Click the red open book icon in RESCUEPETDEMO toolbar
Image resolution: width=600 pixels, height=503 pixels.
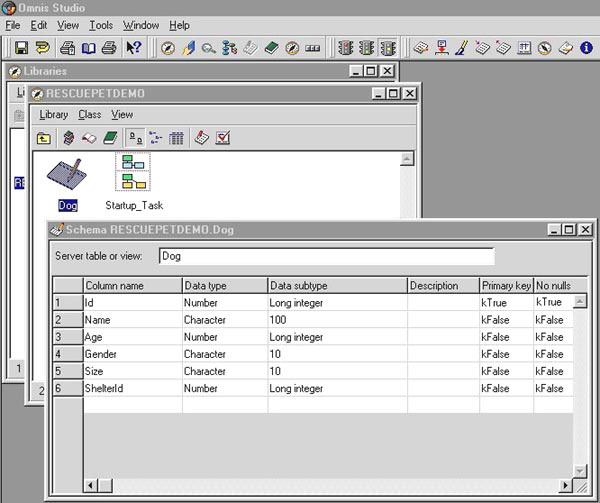click(x=89, y=138)
